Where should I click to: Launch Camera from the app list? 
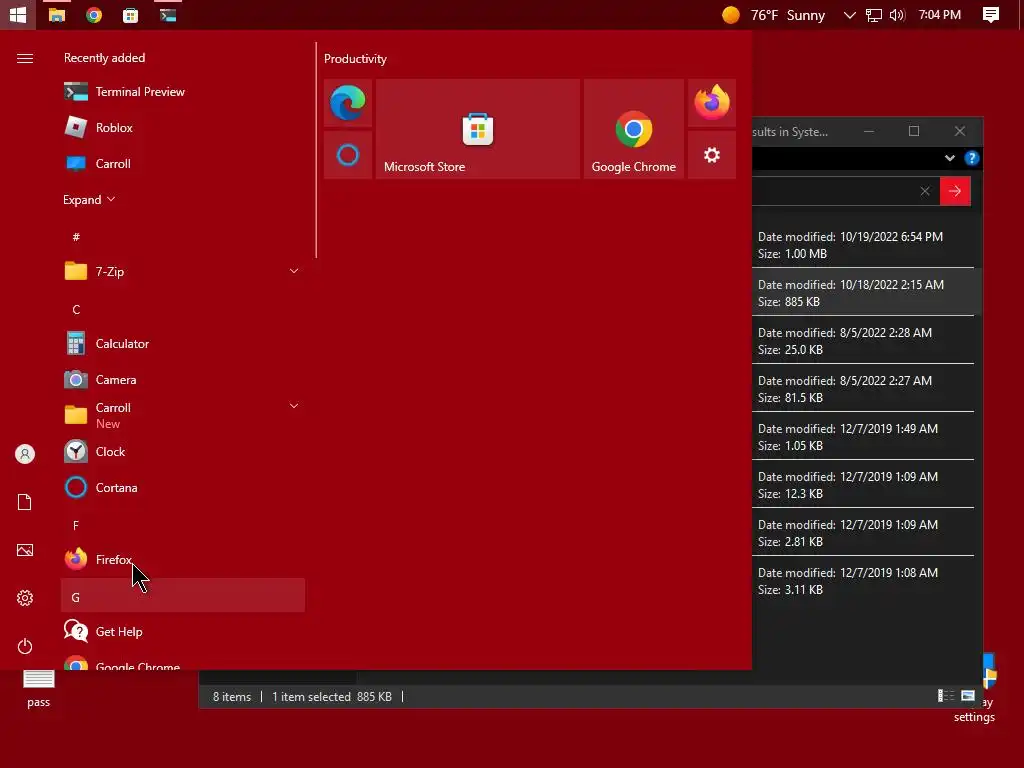click(x=183, y=379)
